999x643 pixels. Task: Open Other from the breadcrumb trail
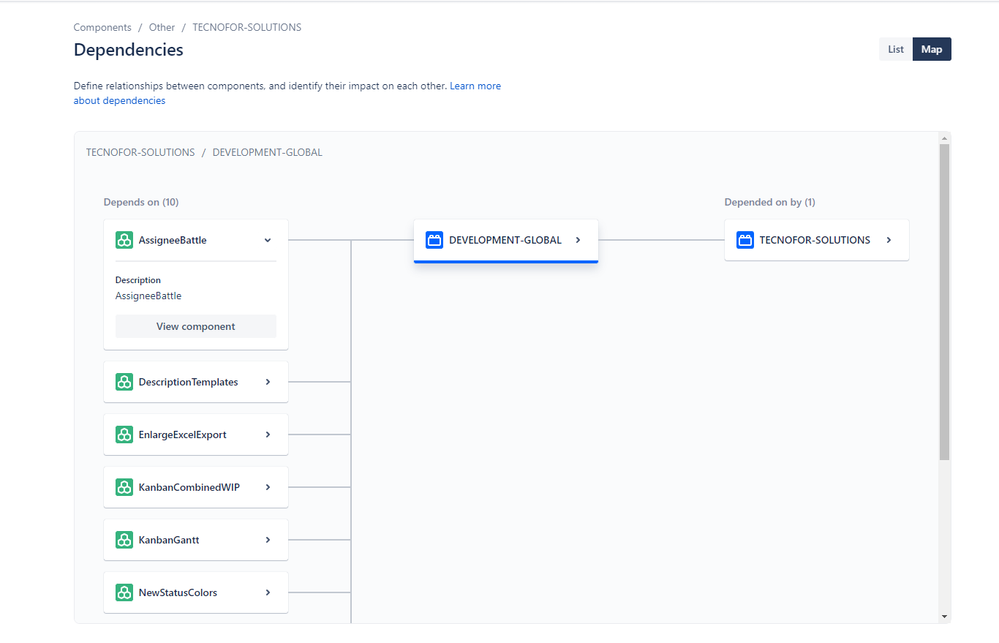click(x=161, y=27)
